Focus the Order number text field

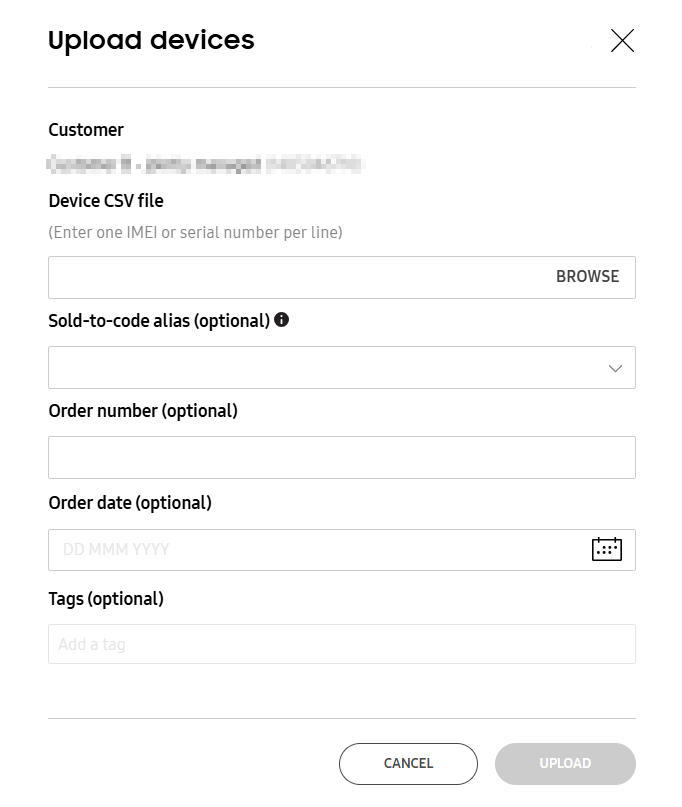click(341, 457)
